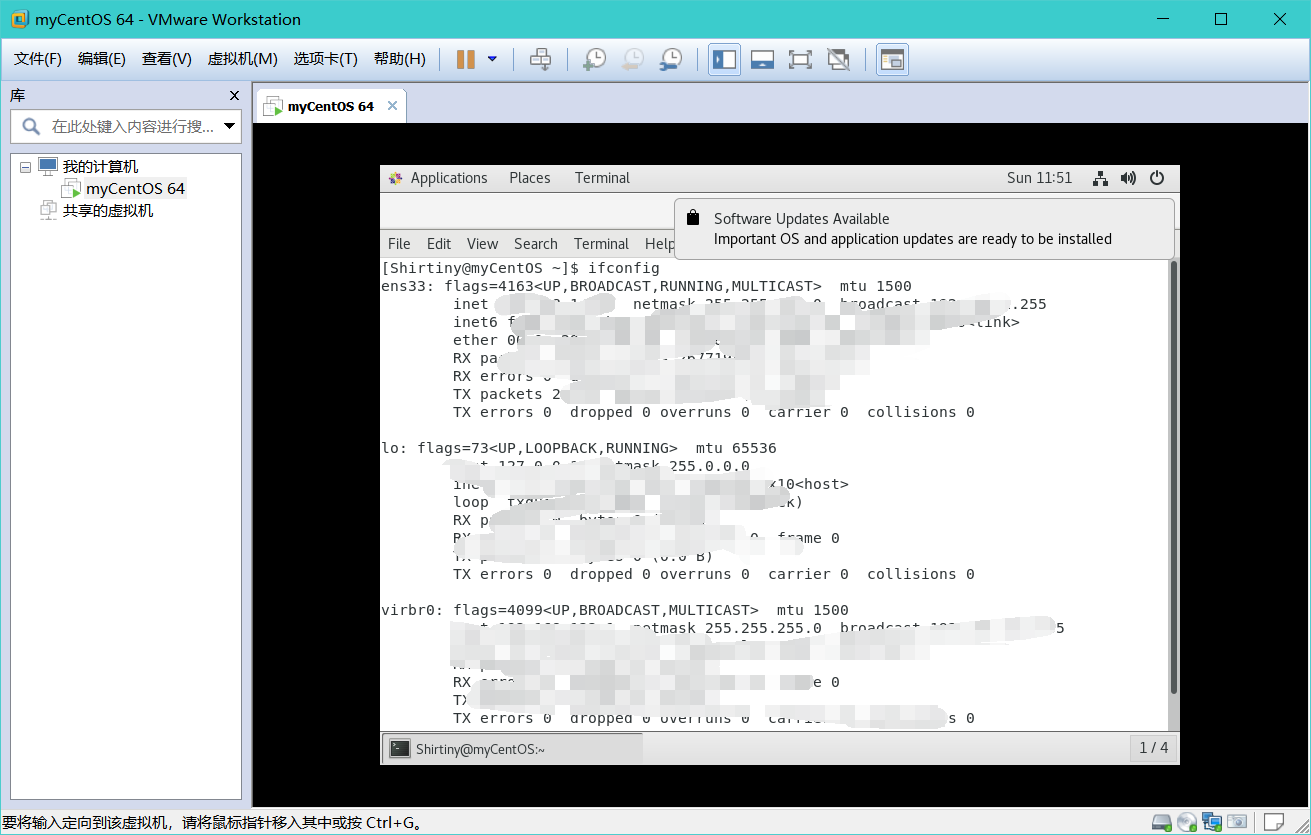The image size is (1311, 835).
Task: Click the VMware Workstation title bar icon
Action: [x=19, y=19]
